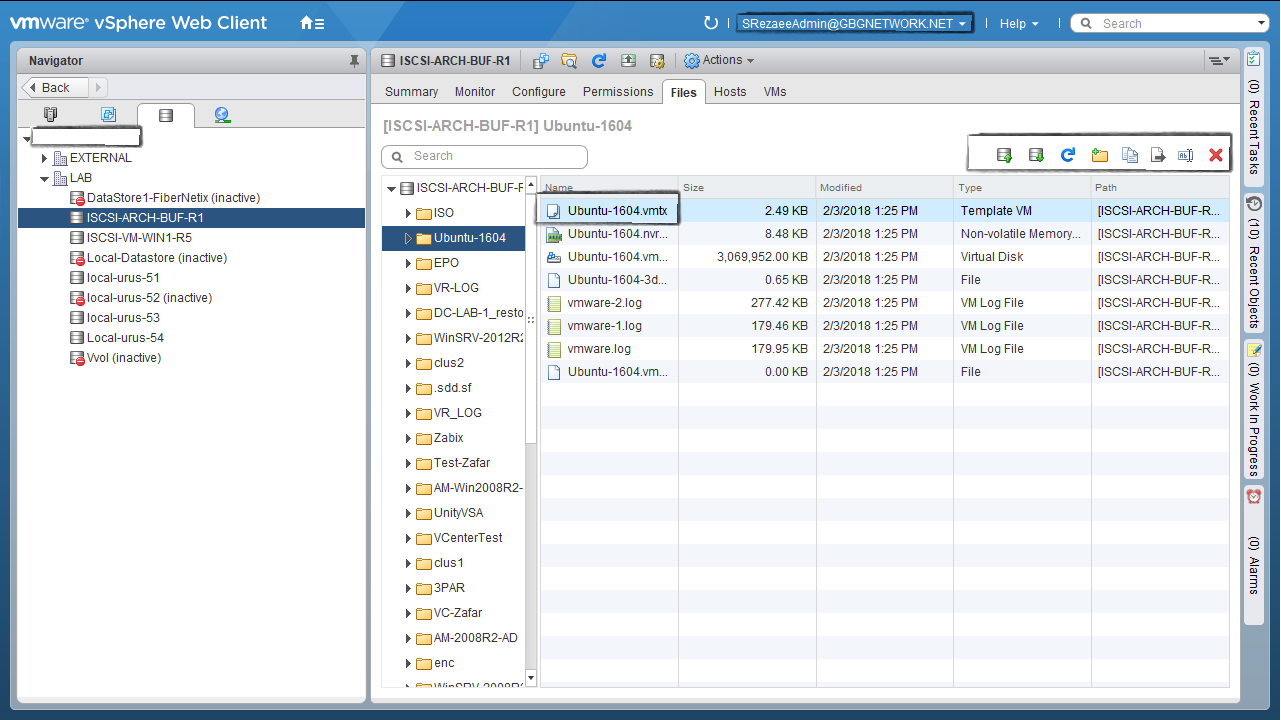1281x720 pixels.
Task: Upload a file to the datastore
Action: [1005, 155]
